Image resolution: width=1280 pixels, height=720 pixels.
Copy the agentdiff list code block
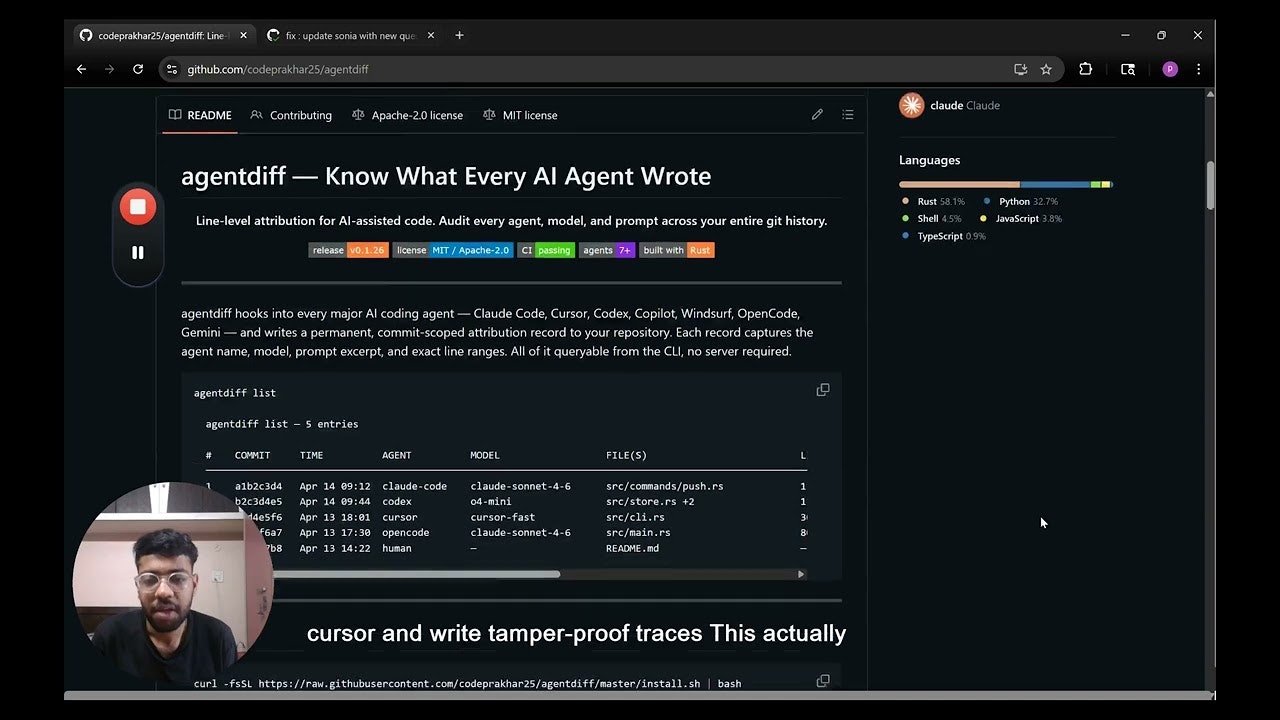[x=823, y=390]
